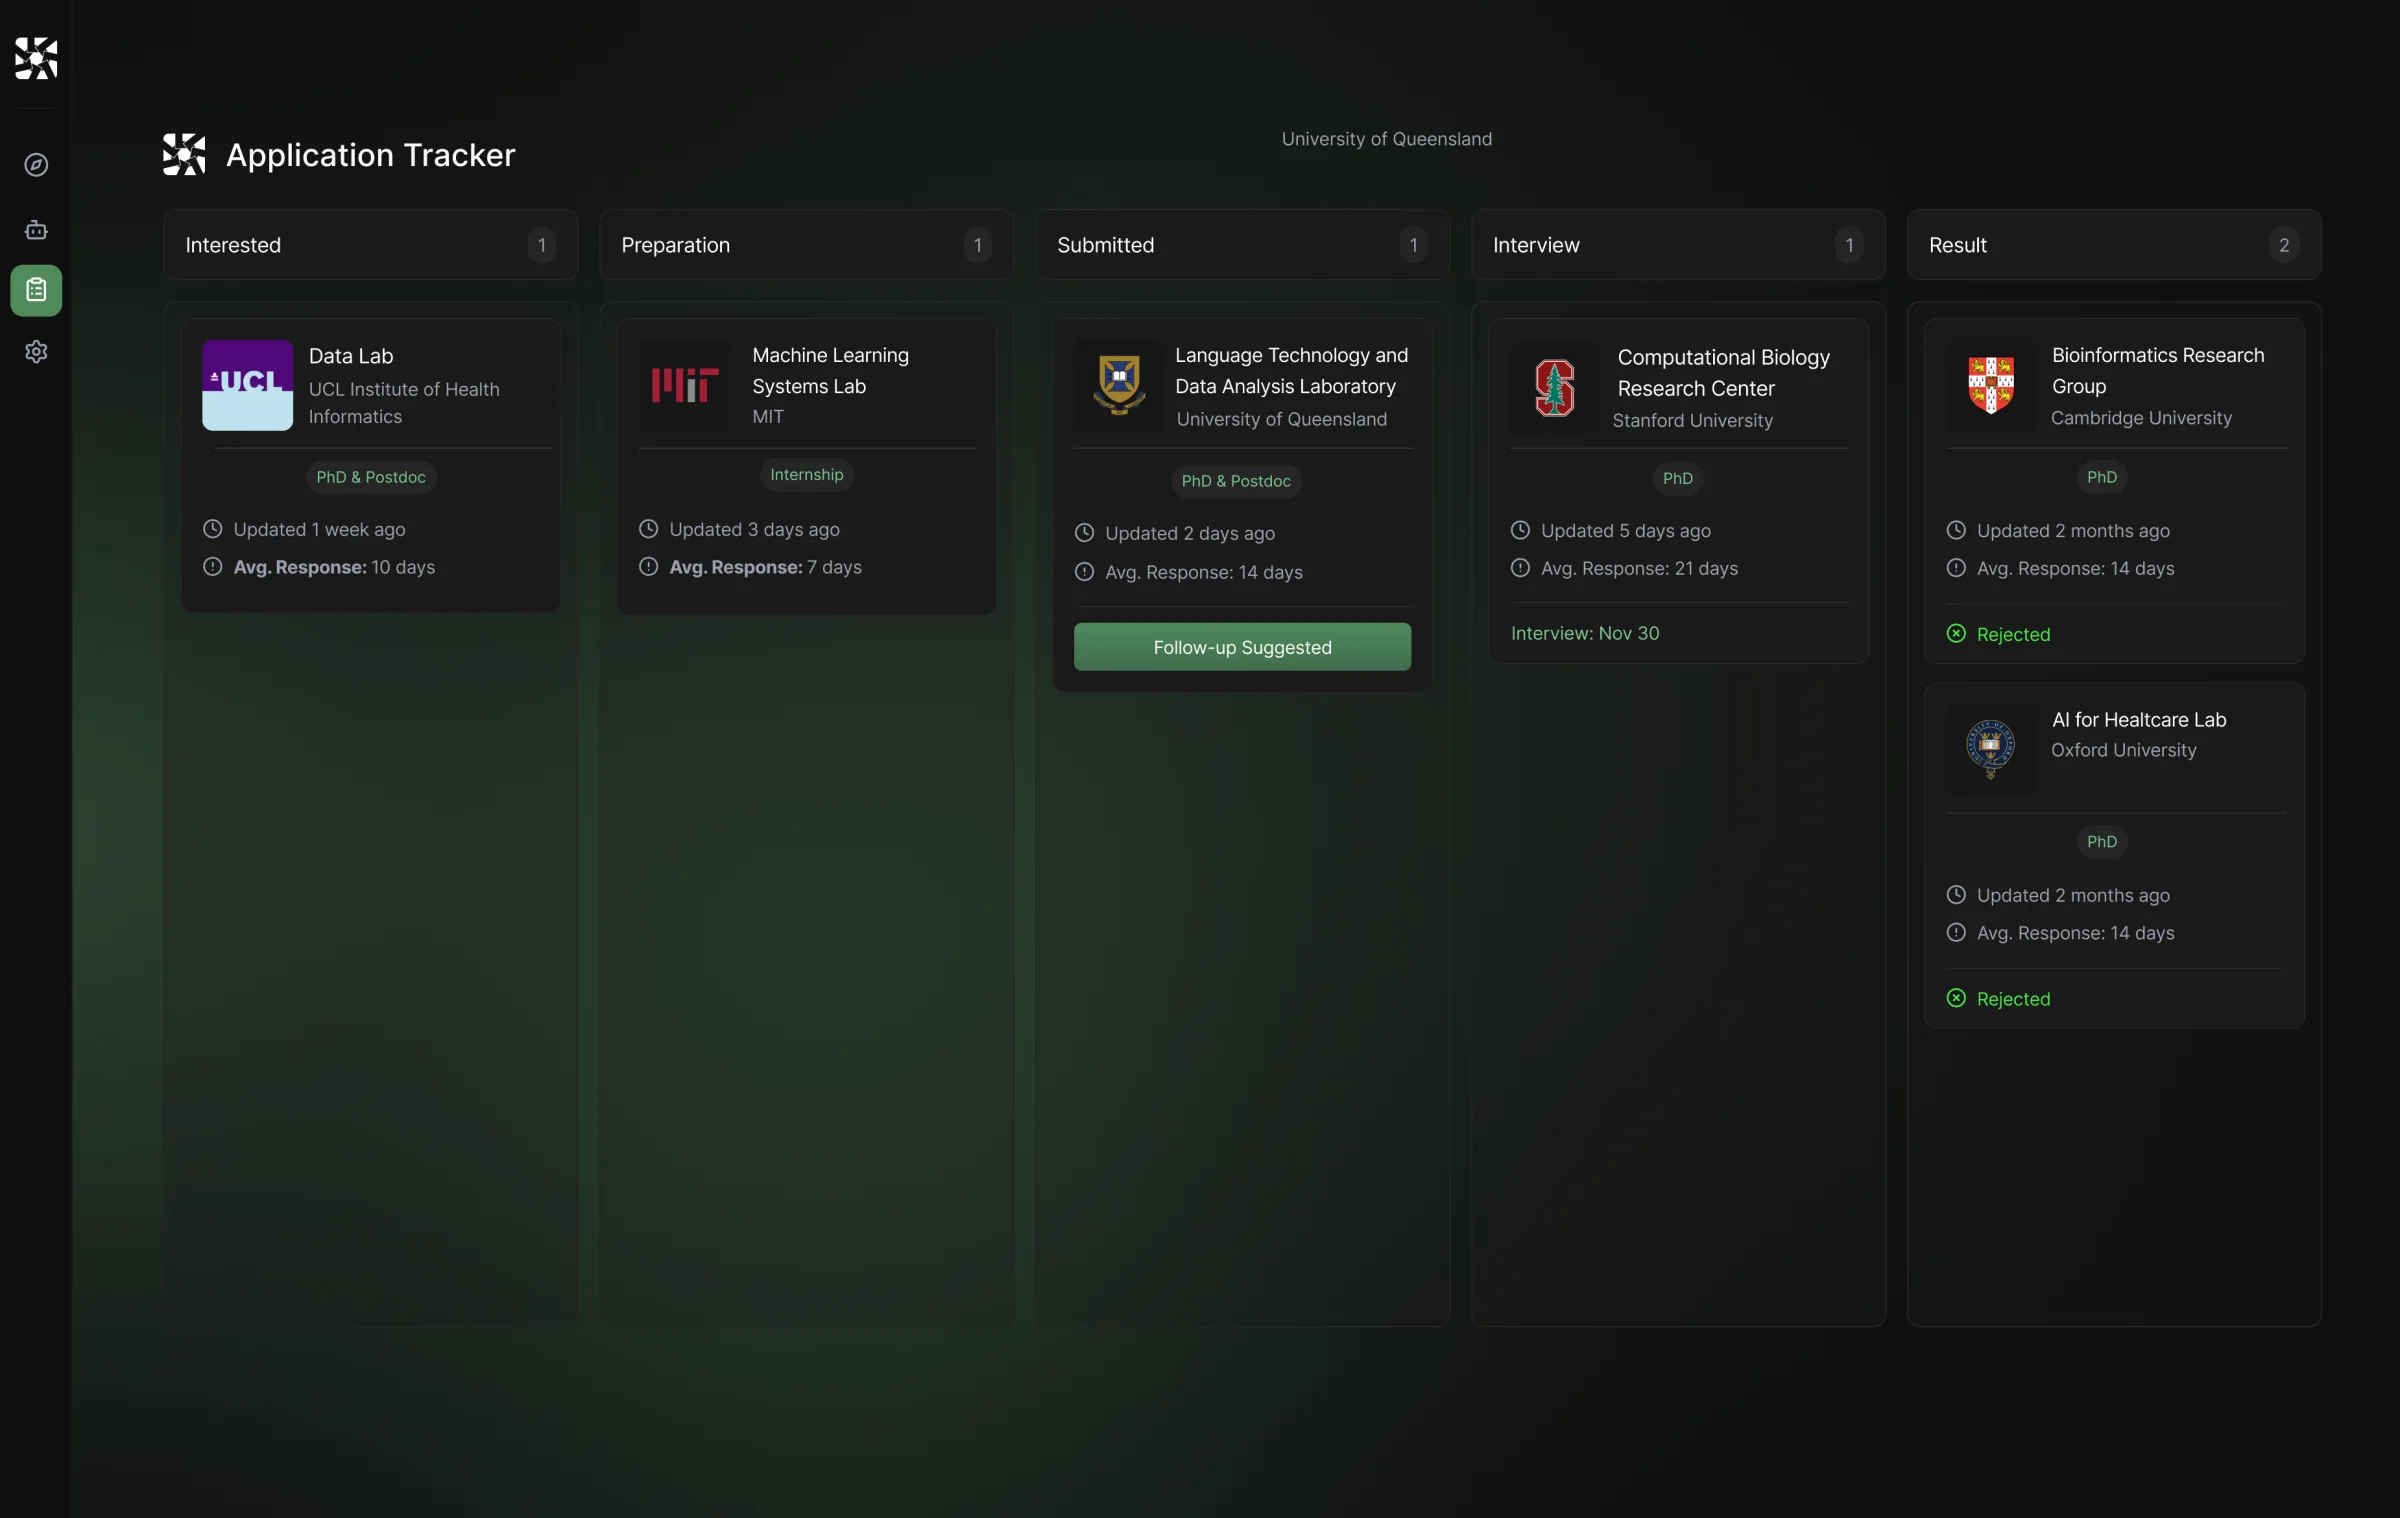2400x1518 pixels.
Task: Select the Interested column header
Action: [371, 245]
